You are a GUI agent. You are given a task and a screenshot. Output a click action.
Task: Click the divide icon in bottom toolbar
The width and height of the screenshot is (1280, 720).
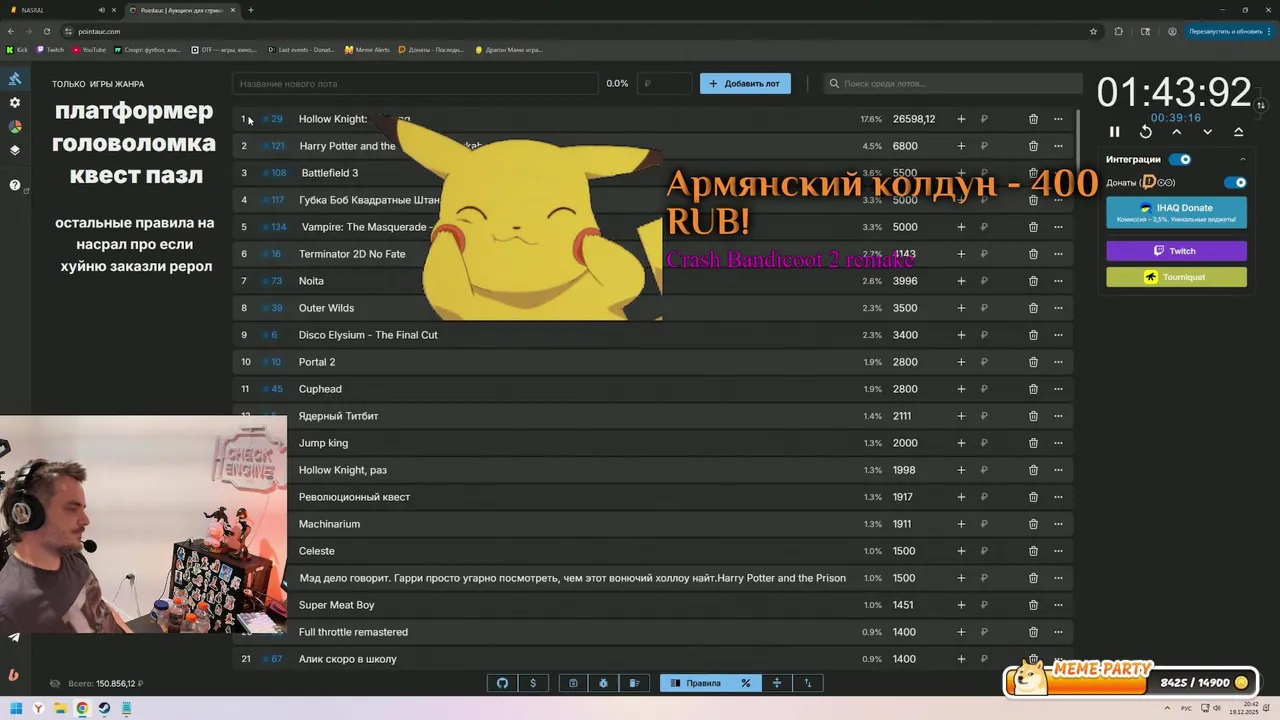(777, 683)
